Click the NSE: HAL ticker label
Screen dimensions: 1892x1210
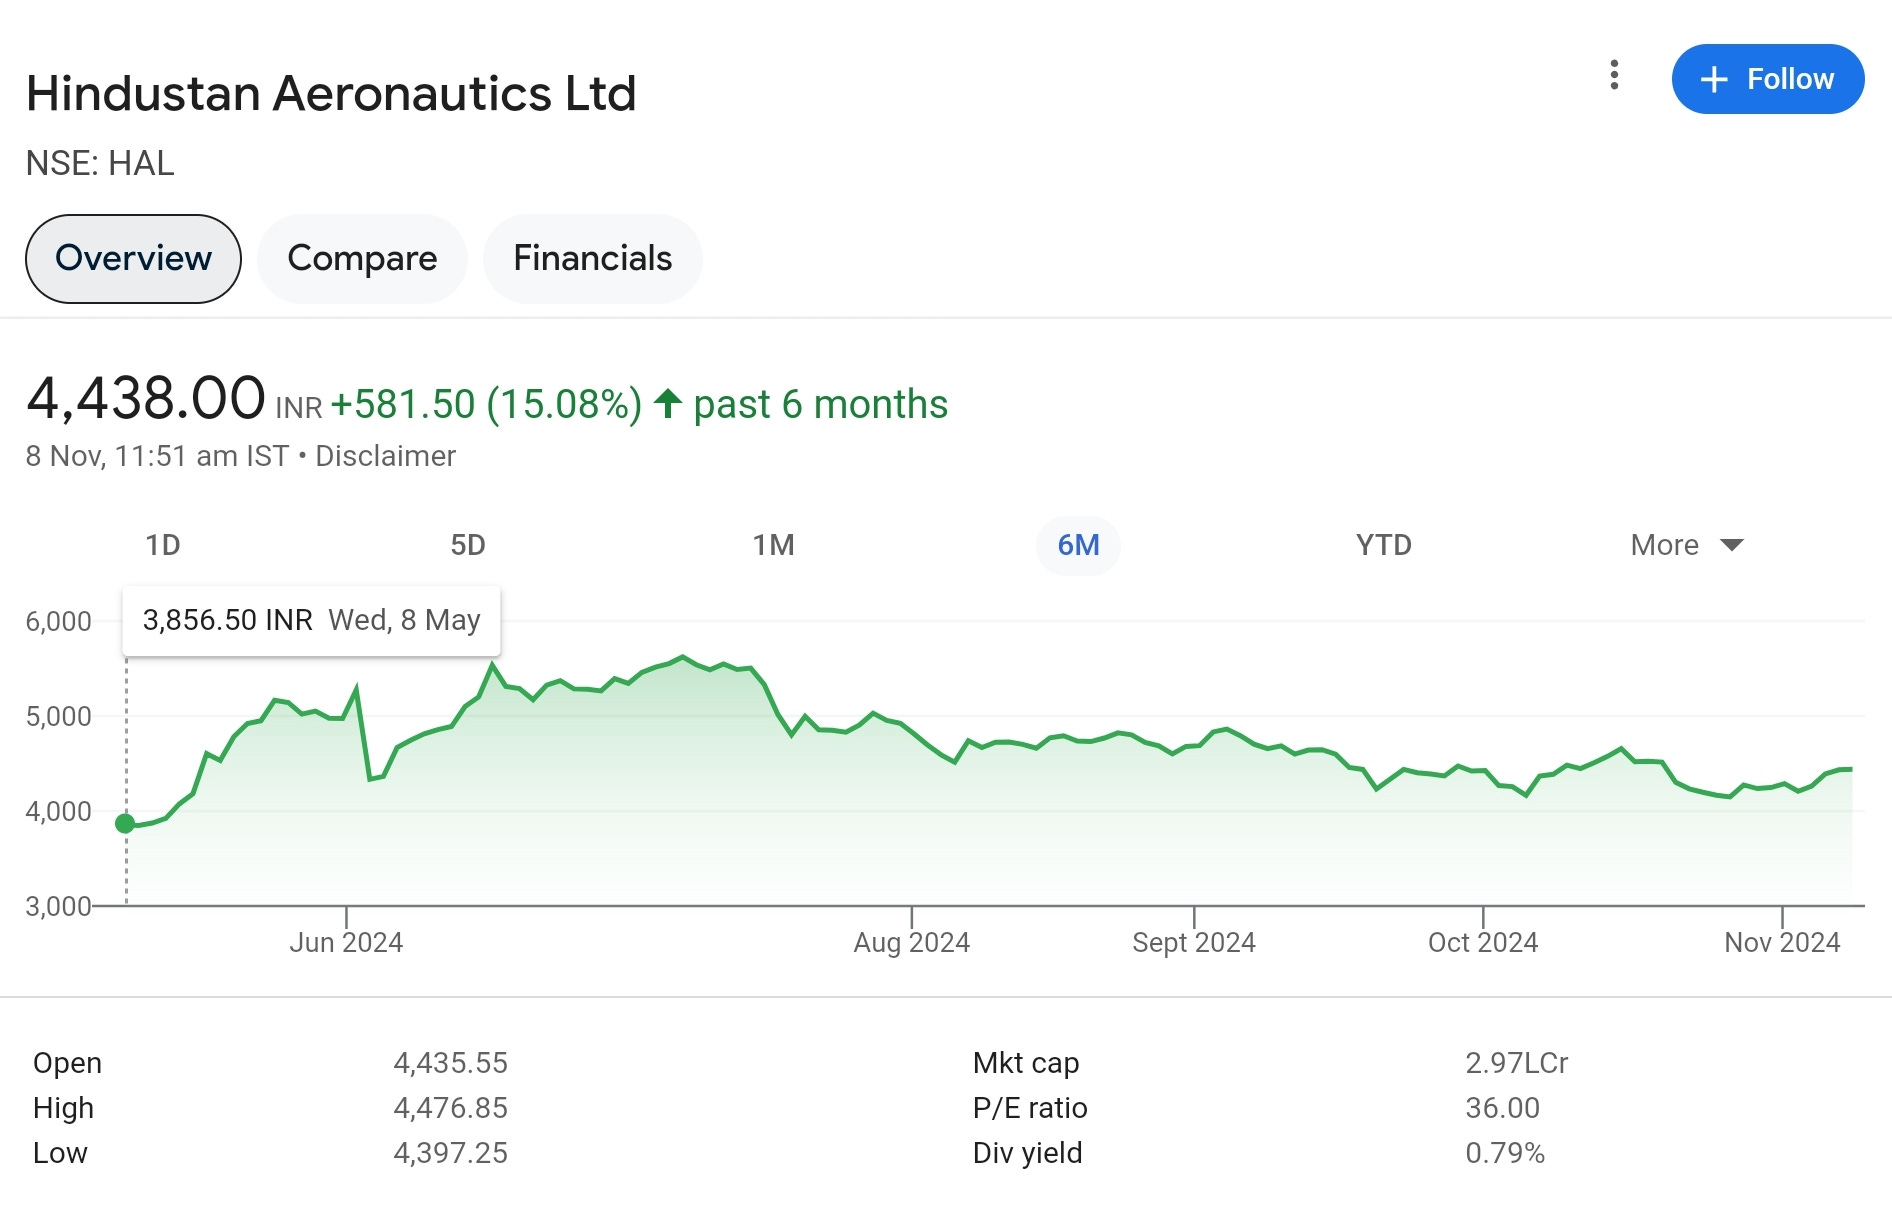[x=100, y=163]
